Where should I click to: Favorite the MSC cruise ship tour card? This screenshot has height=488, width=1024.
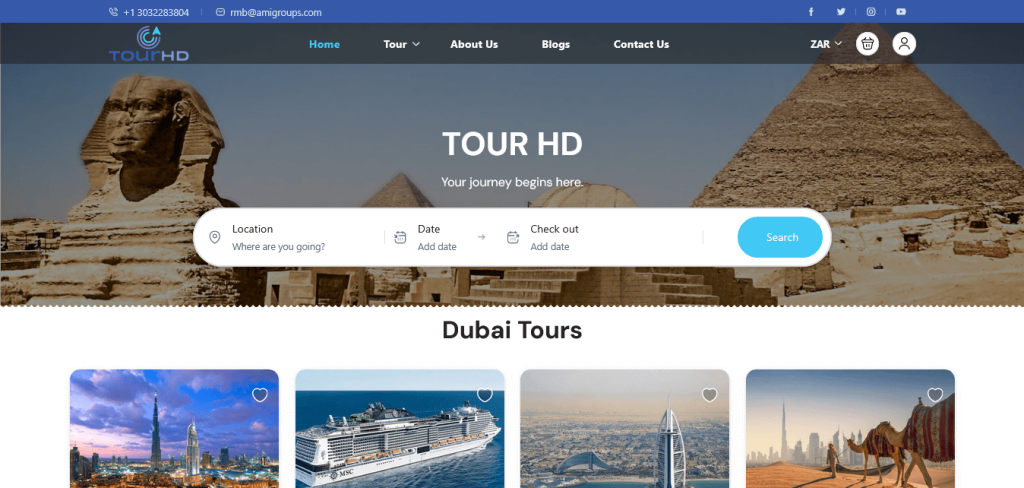coord(485,395)
